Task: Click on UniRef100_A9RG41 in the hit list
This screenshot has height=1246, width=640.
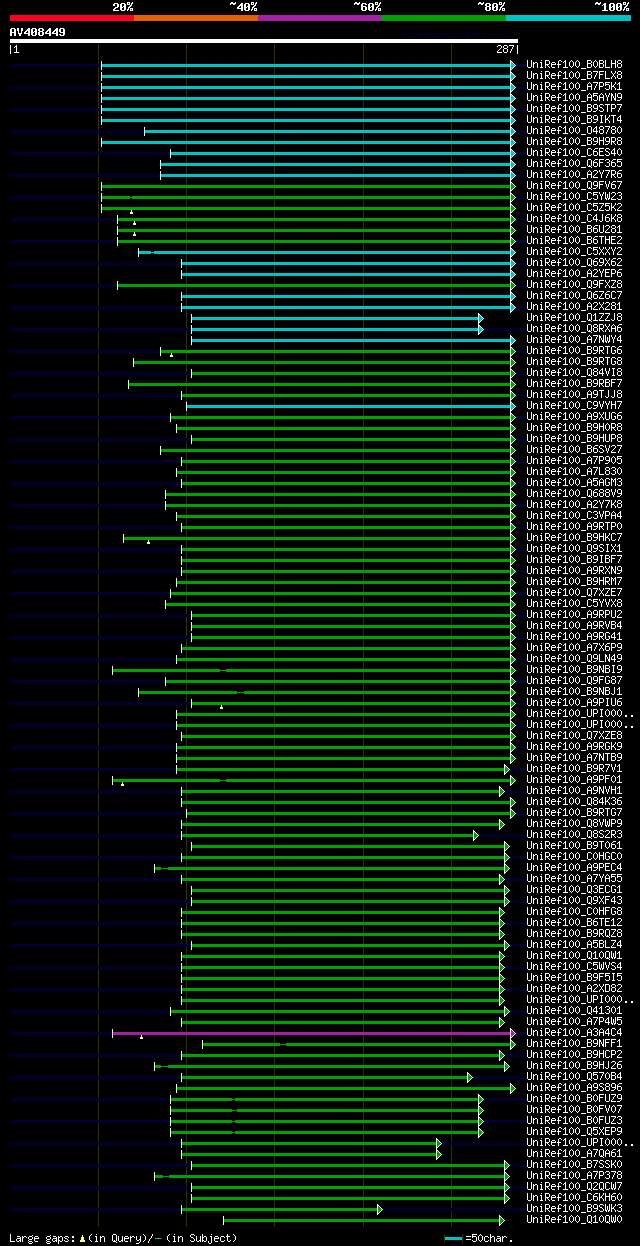Action: [x=574, y=636]
